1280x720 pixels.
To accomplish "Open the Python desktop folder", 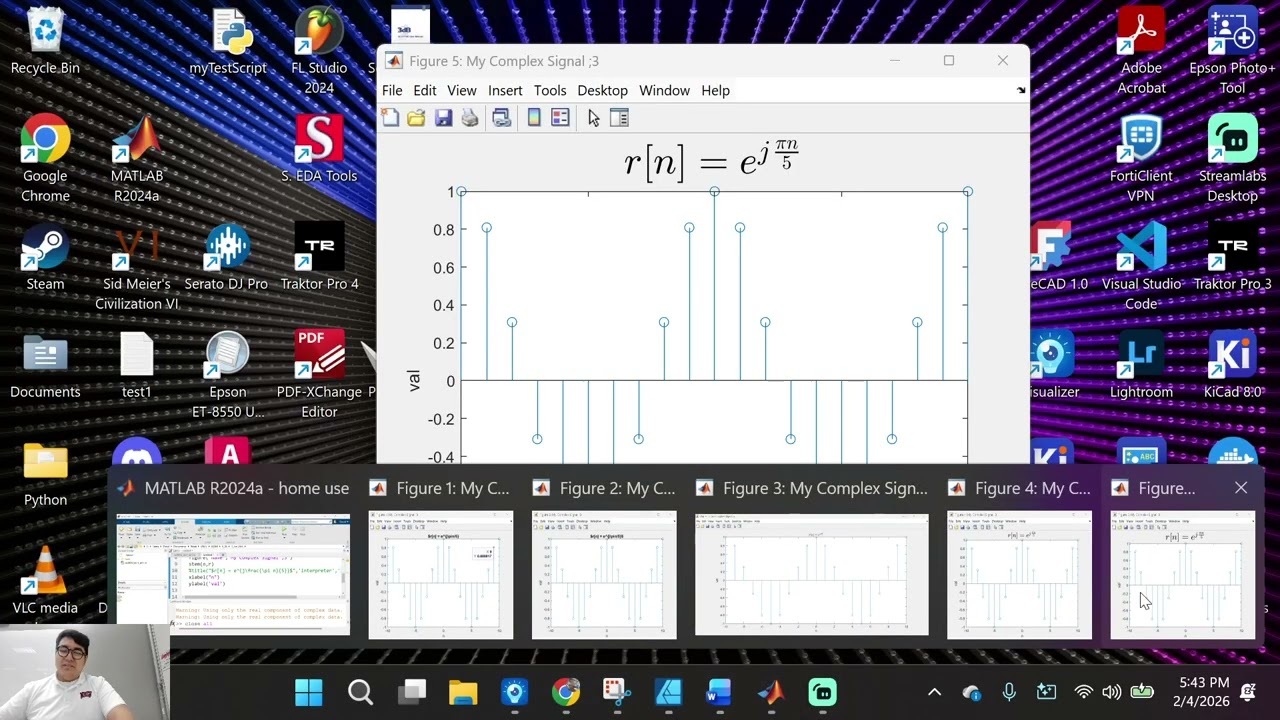I will click(x=45, y=474).
